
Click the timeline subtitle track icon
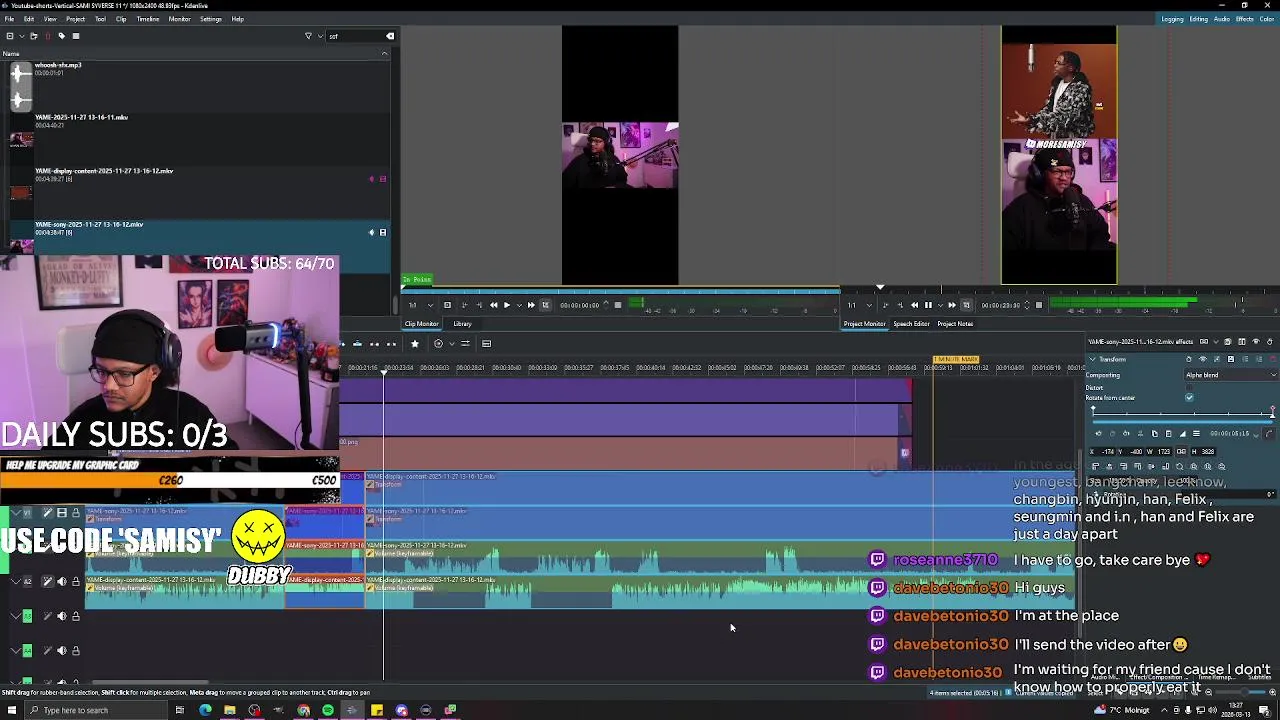coord(486,344)
